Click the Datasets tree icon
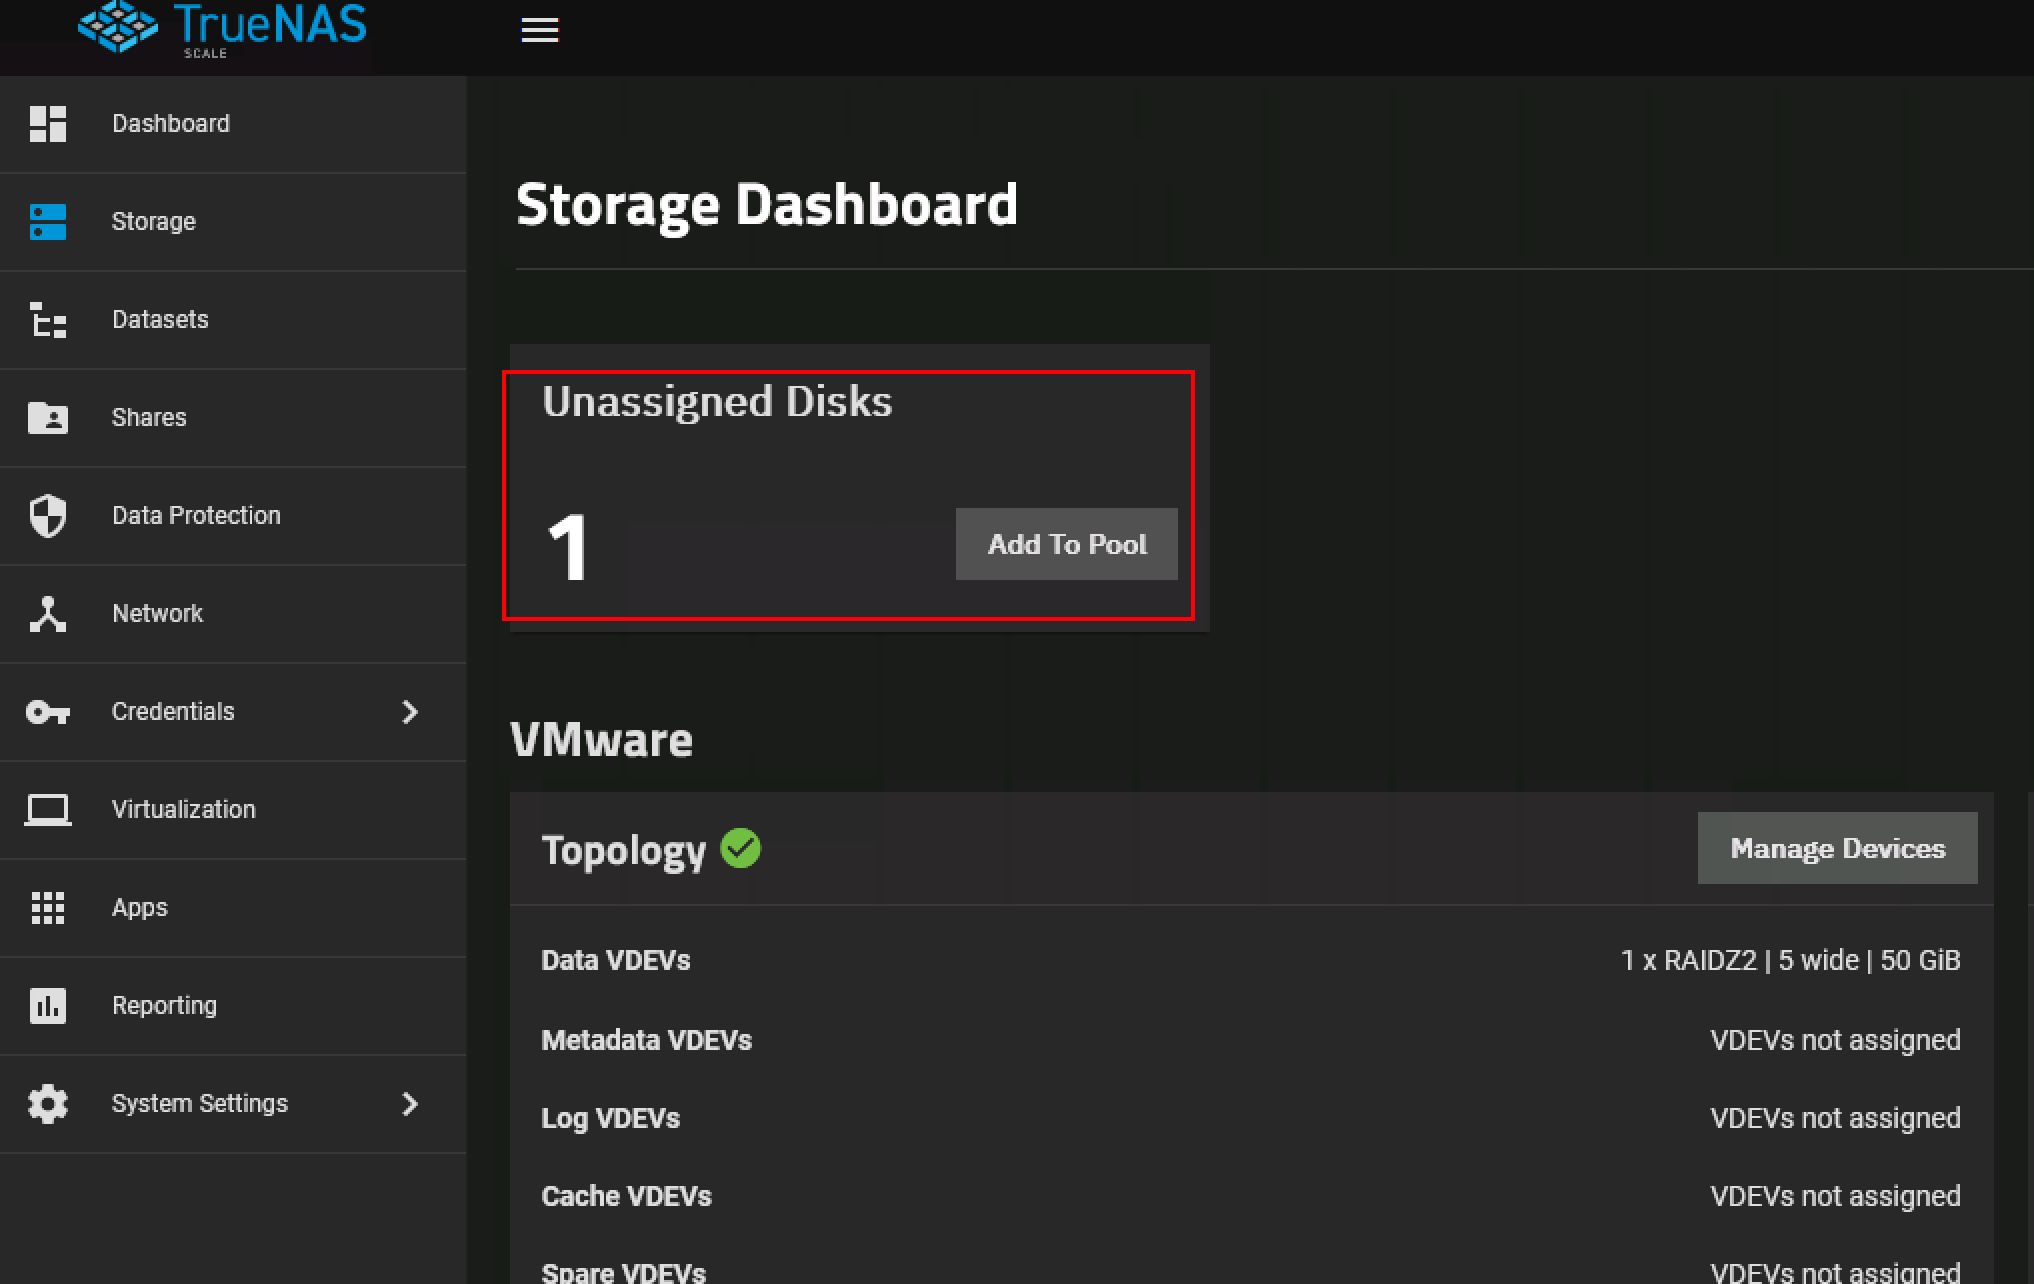Screen dimensions: 2034x1284 point(47,320)
